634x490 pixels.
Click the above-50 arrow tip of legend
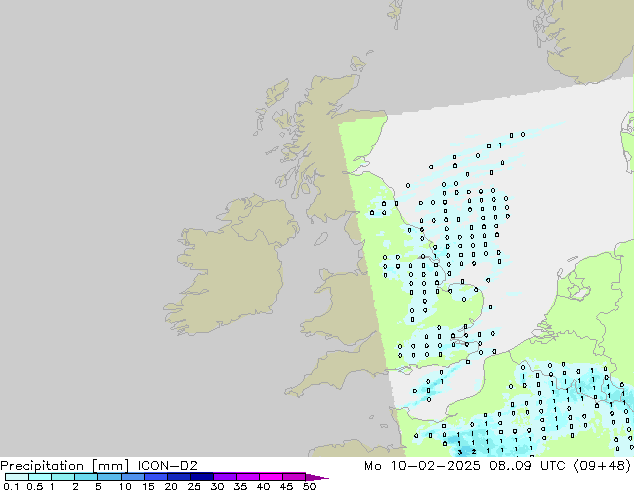[317, 477]
